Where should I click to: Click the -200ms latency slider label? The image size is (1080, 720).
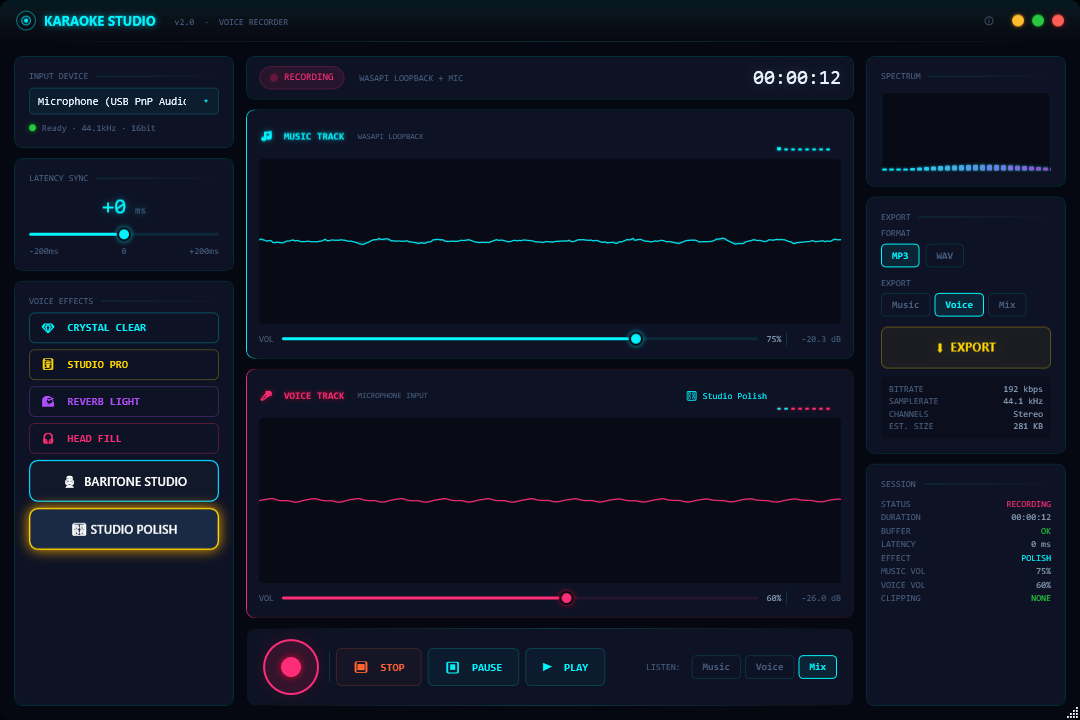tap(44, 251)
